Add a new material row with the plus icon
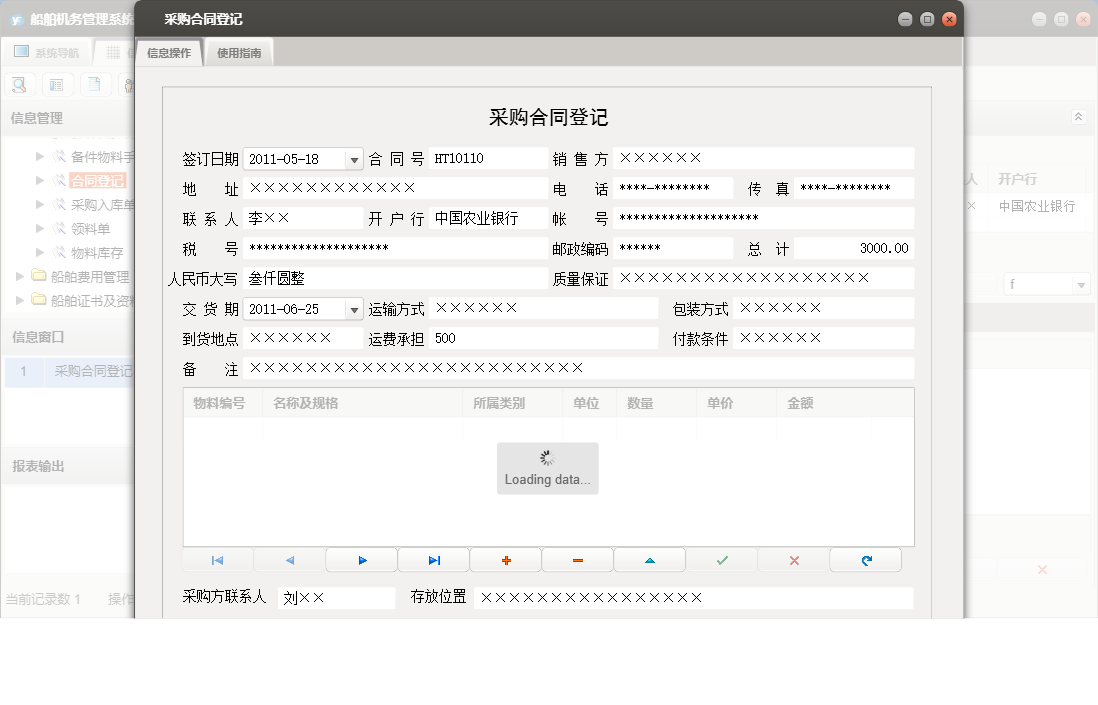The image size is (1098, 705). (505, 559)
